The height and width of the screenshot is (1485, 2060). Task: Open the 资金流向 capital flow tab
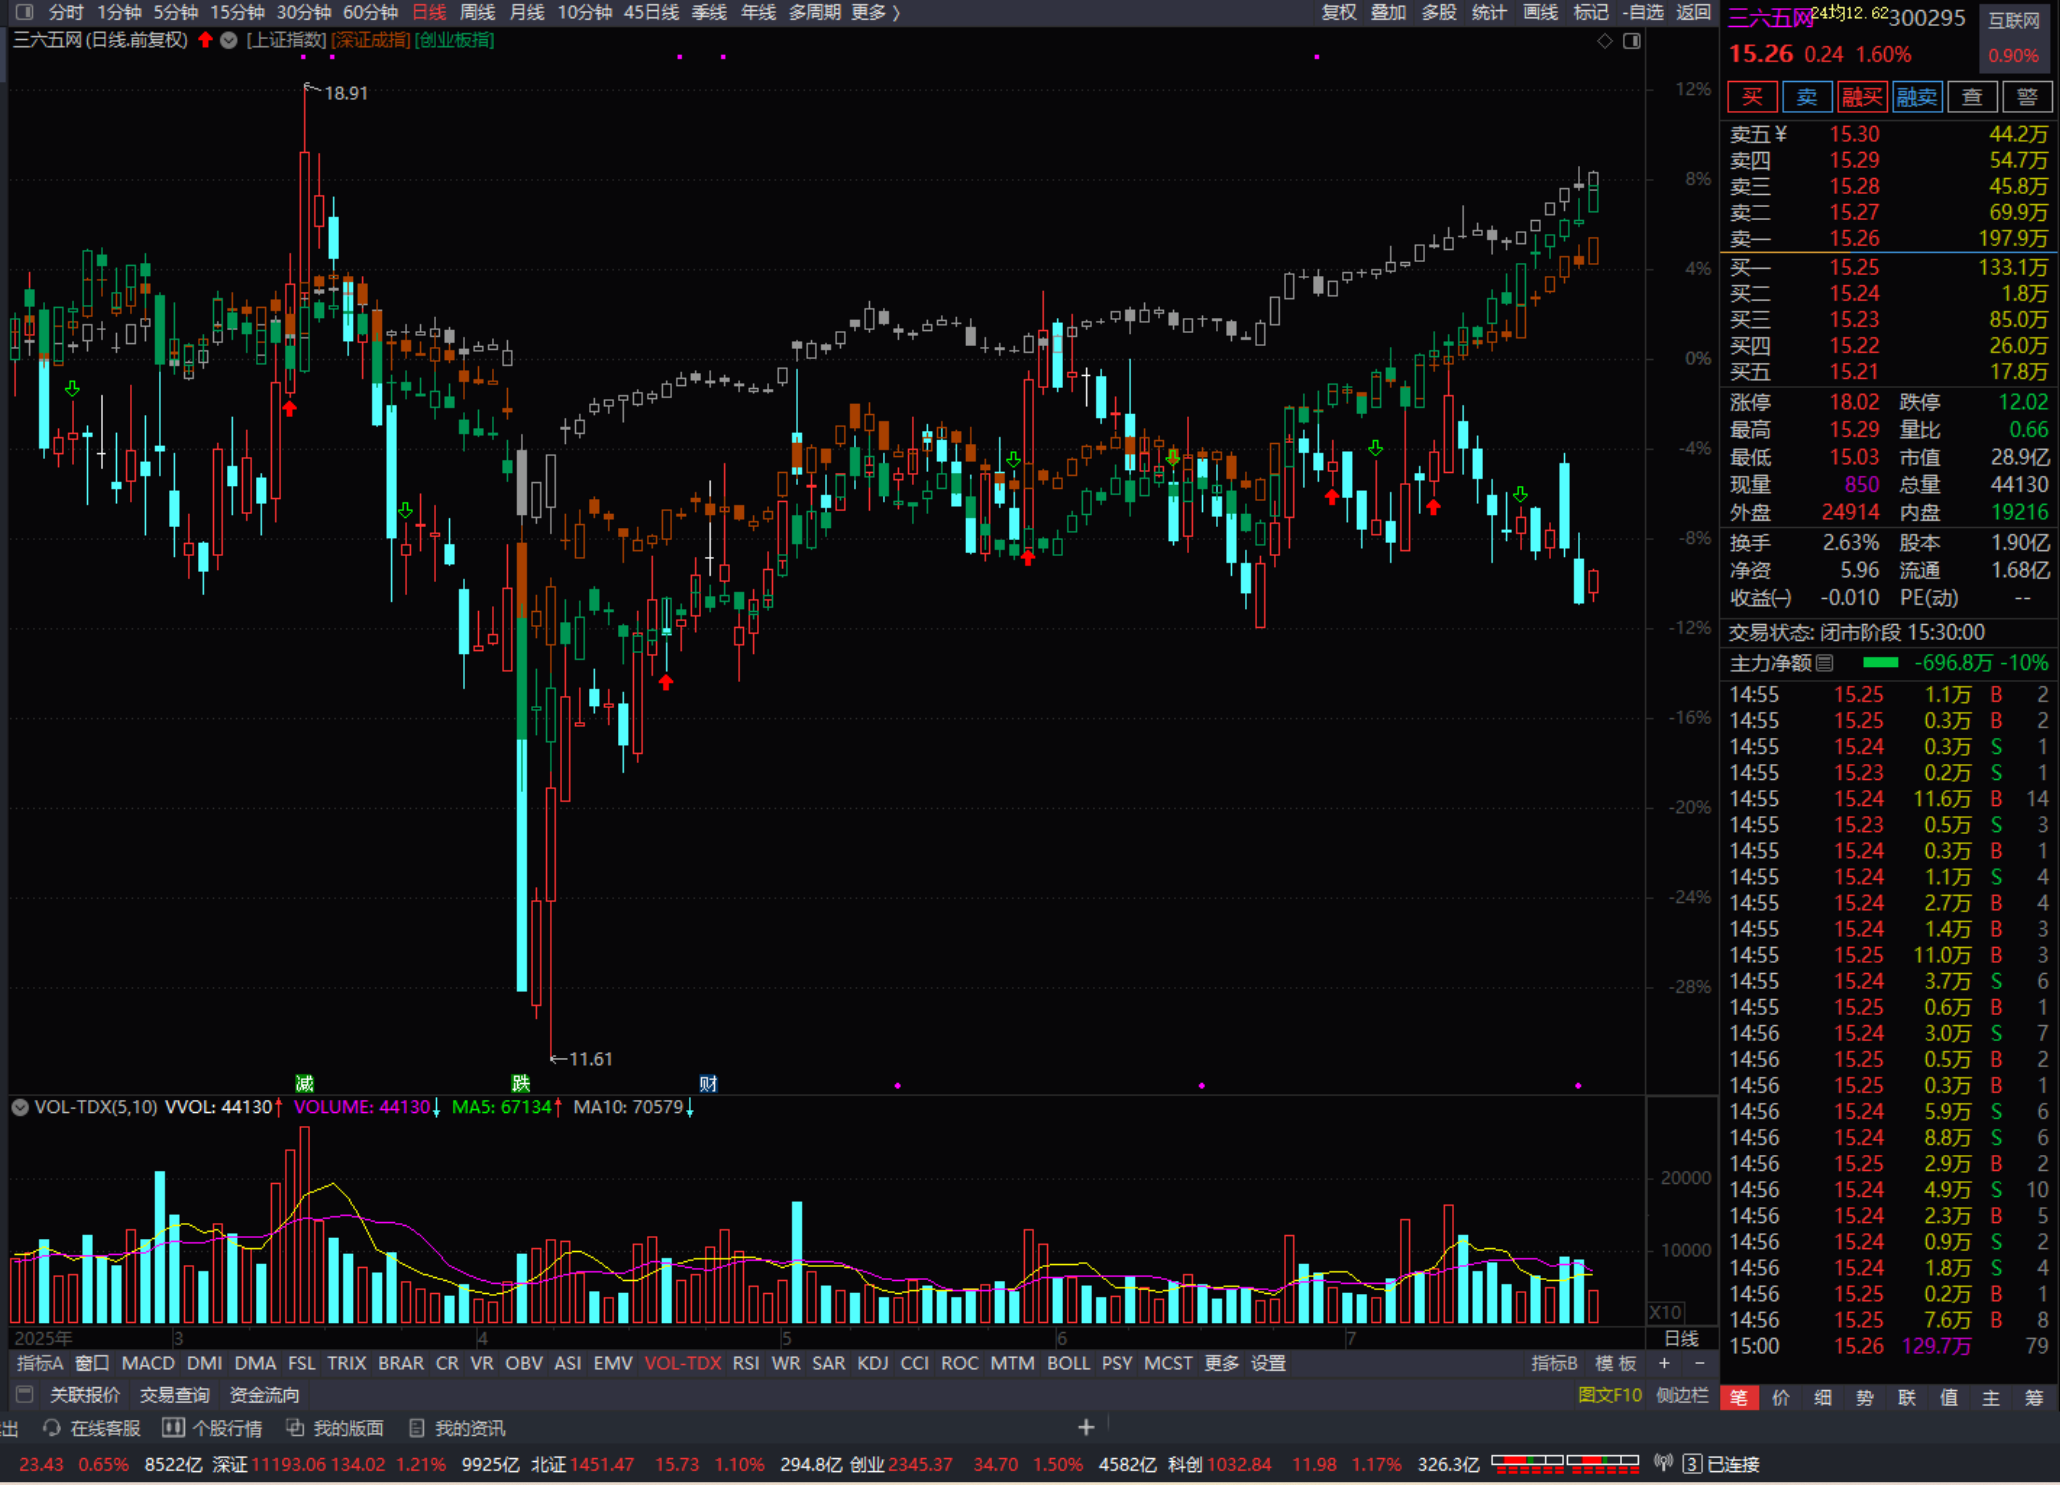coord(264,1395)
